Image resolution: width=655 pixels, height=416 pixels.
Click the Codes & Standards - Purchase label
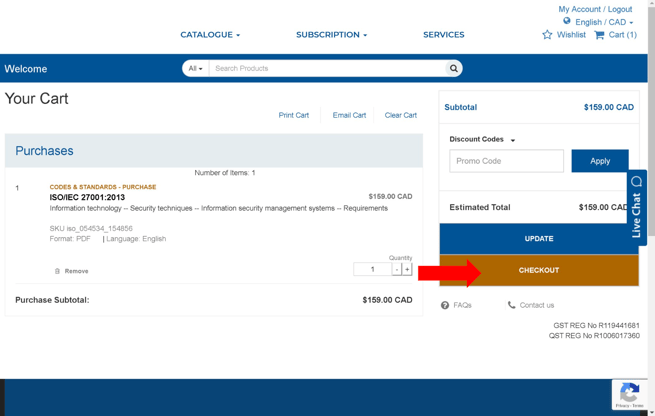pos(103,187)
